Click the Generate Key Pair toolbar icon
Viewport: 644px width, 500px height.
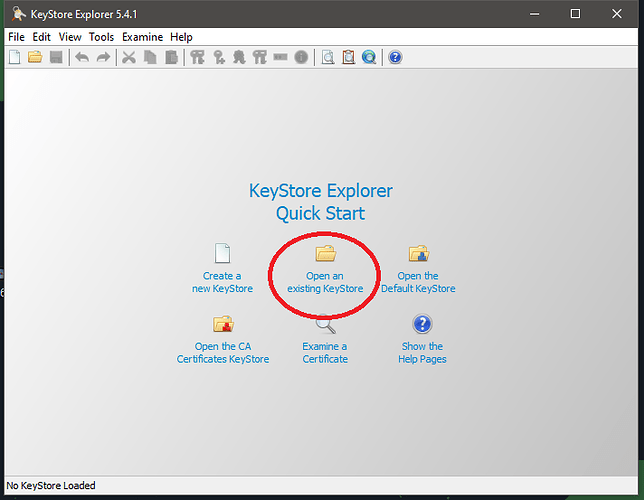[198, 57]
